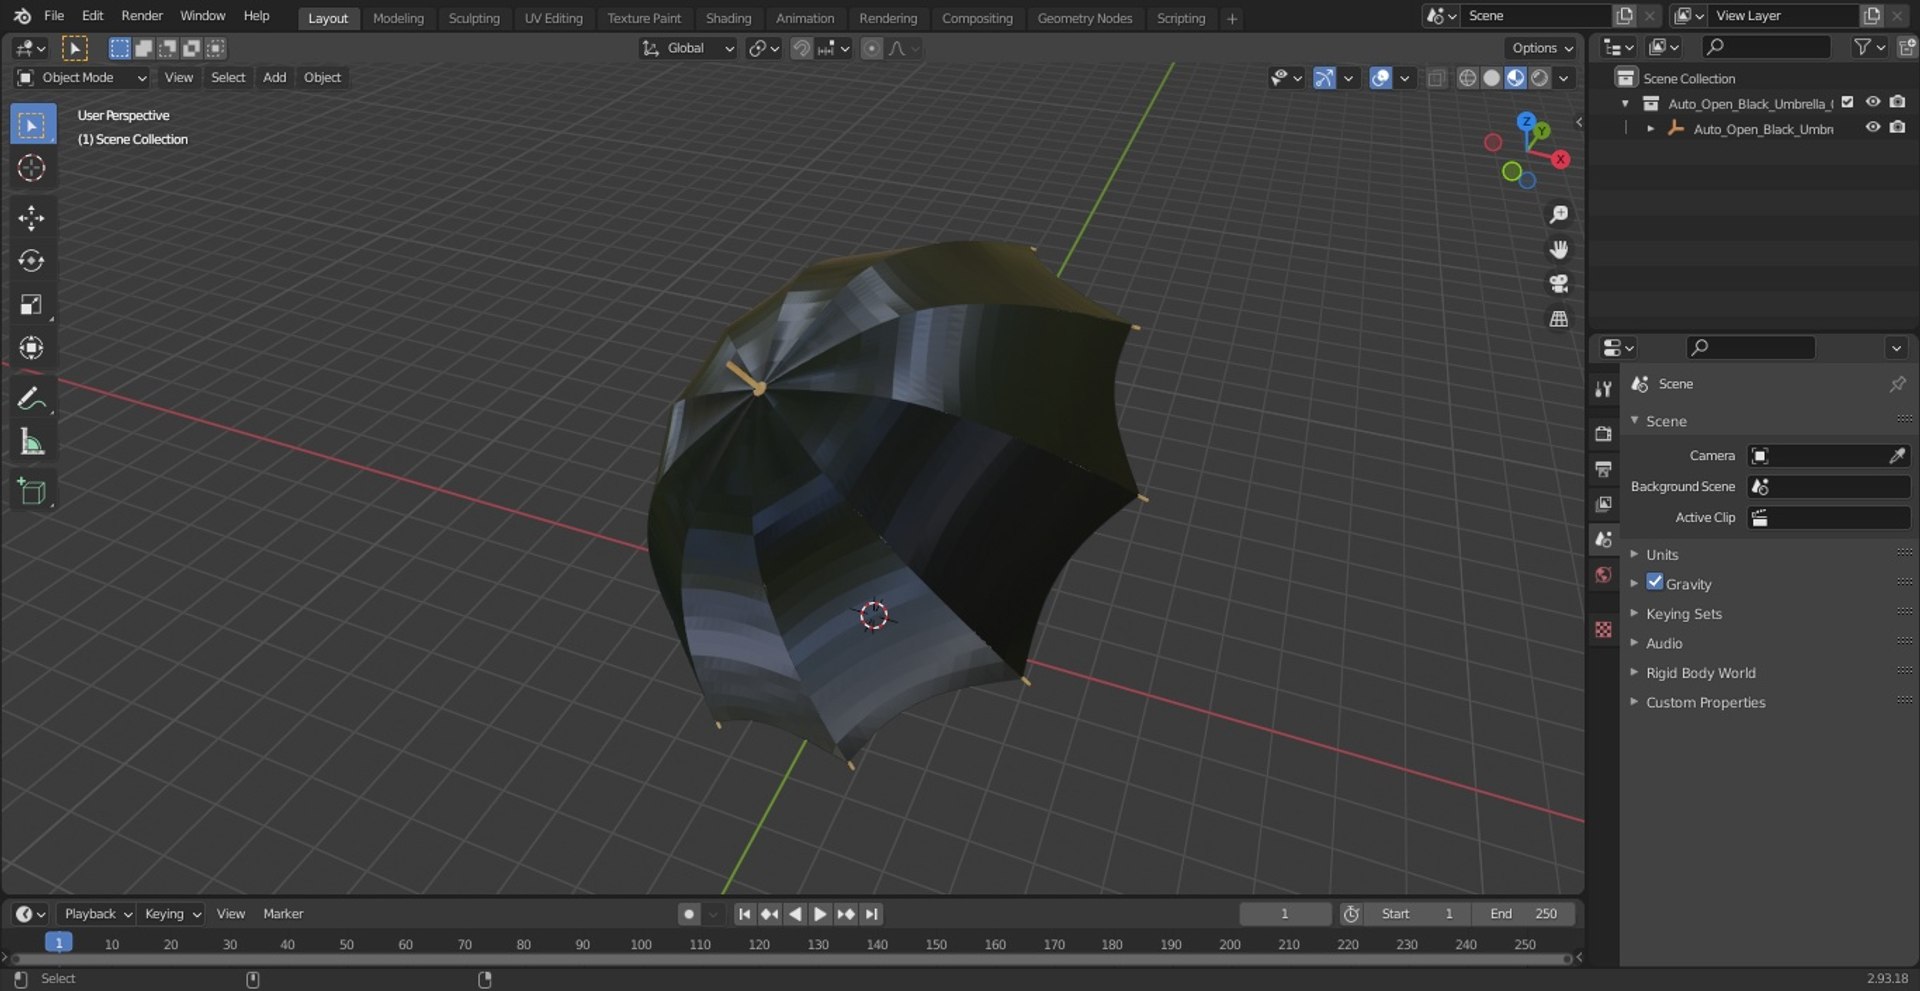
Task: Switch to the Geometry Nodes workspace tab
Action: [1085, 18]
